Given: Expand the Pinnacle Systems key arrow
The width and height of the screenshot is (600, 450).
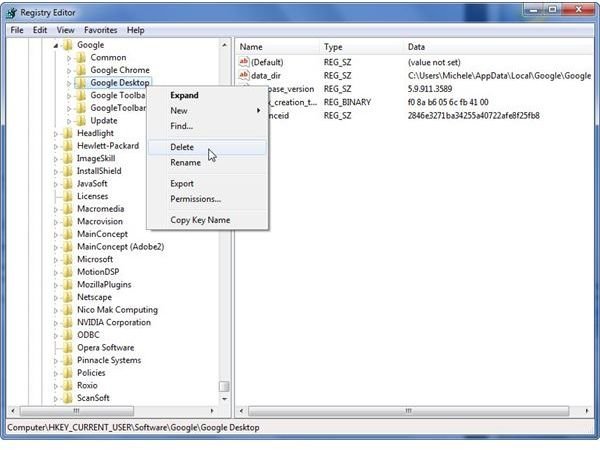Looking at the screenshot, I should click(56, 361).
